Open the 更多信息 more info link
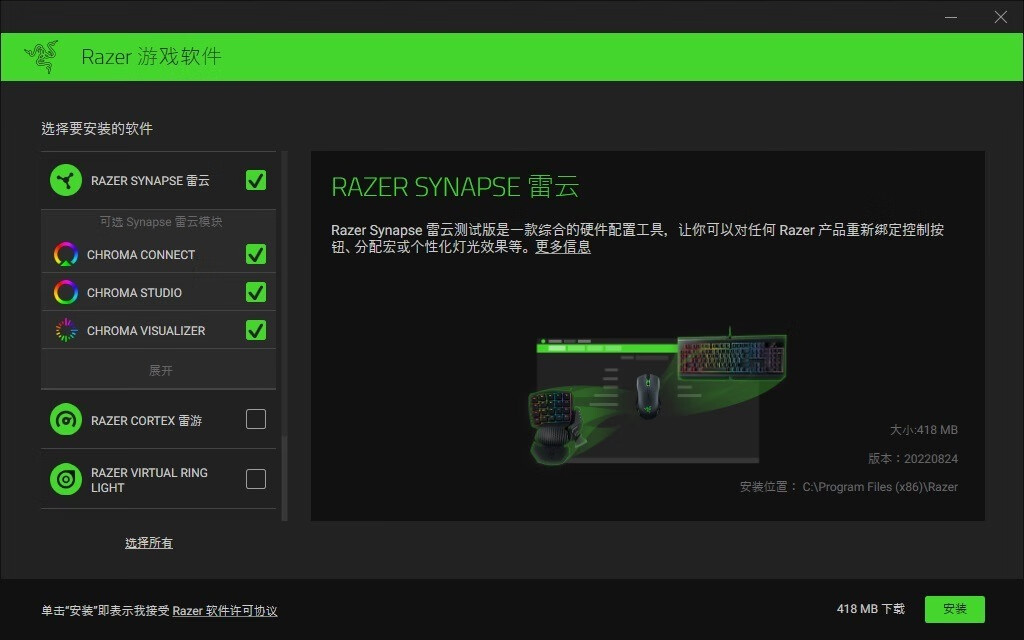Viewport: 1024px width, 640px height. (x=563, y=247)
